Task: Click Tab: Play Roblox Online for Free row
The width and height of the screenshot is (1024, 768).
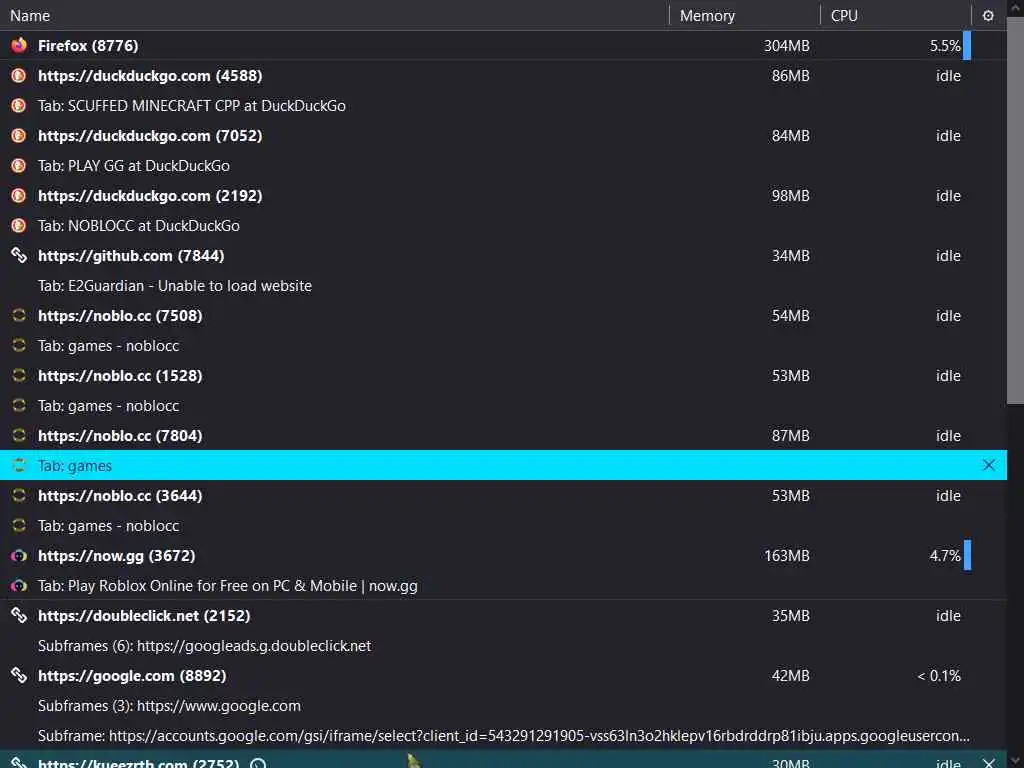Action: click(x=504, y=586)
